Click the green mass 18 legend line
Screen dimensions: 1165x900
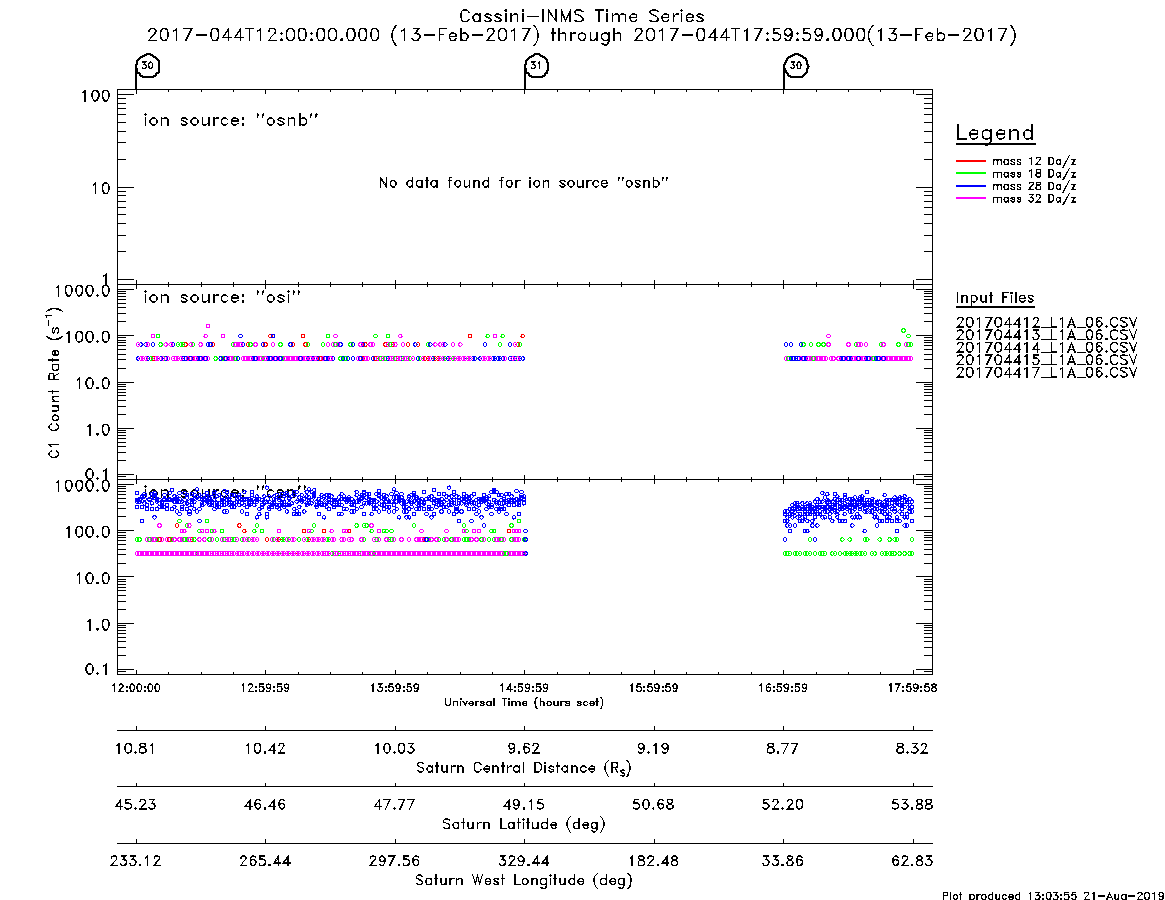[970, 174]
